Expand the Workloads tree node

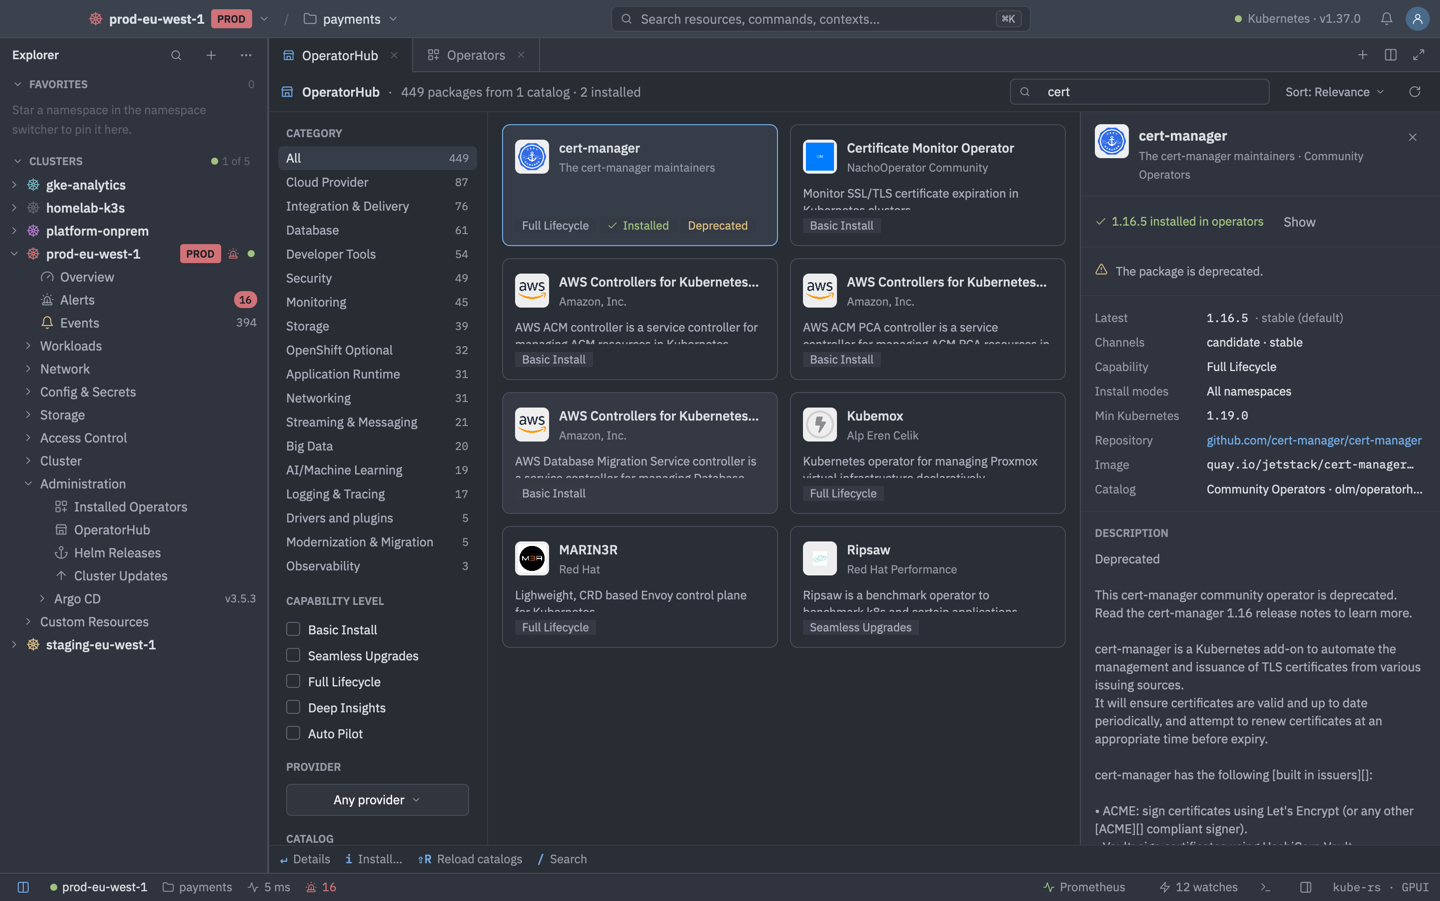point(28,346)
